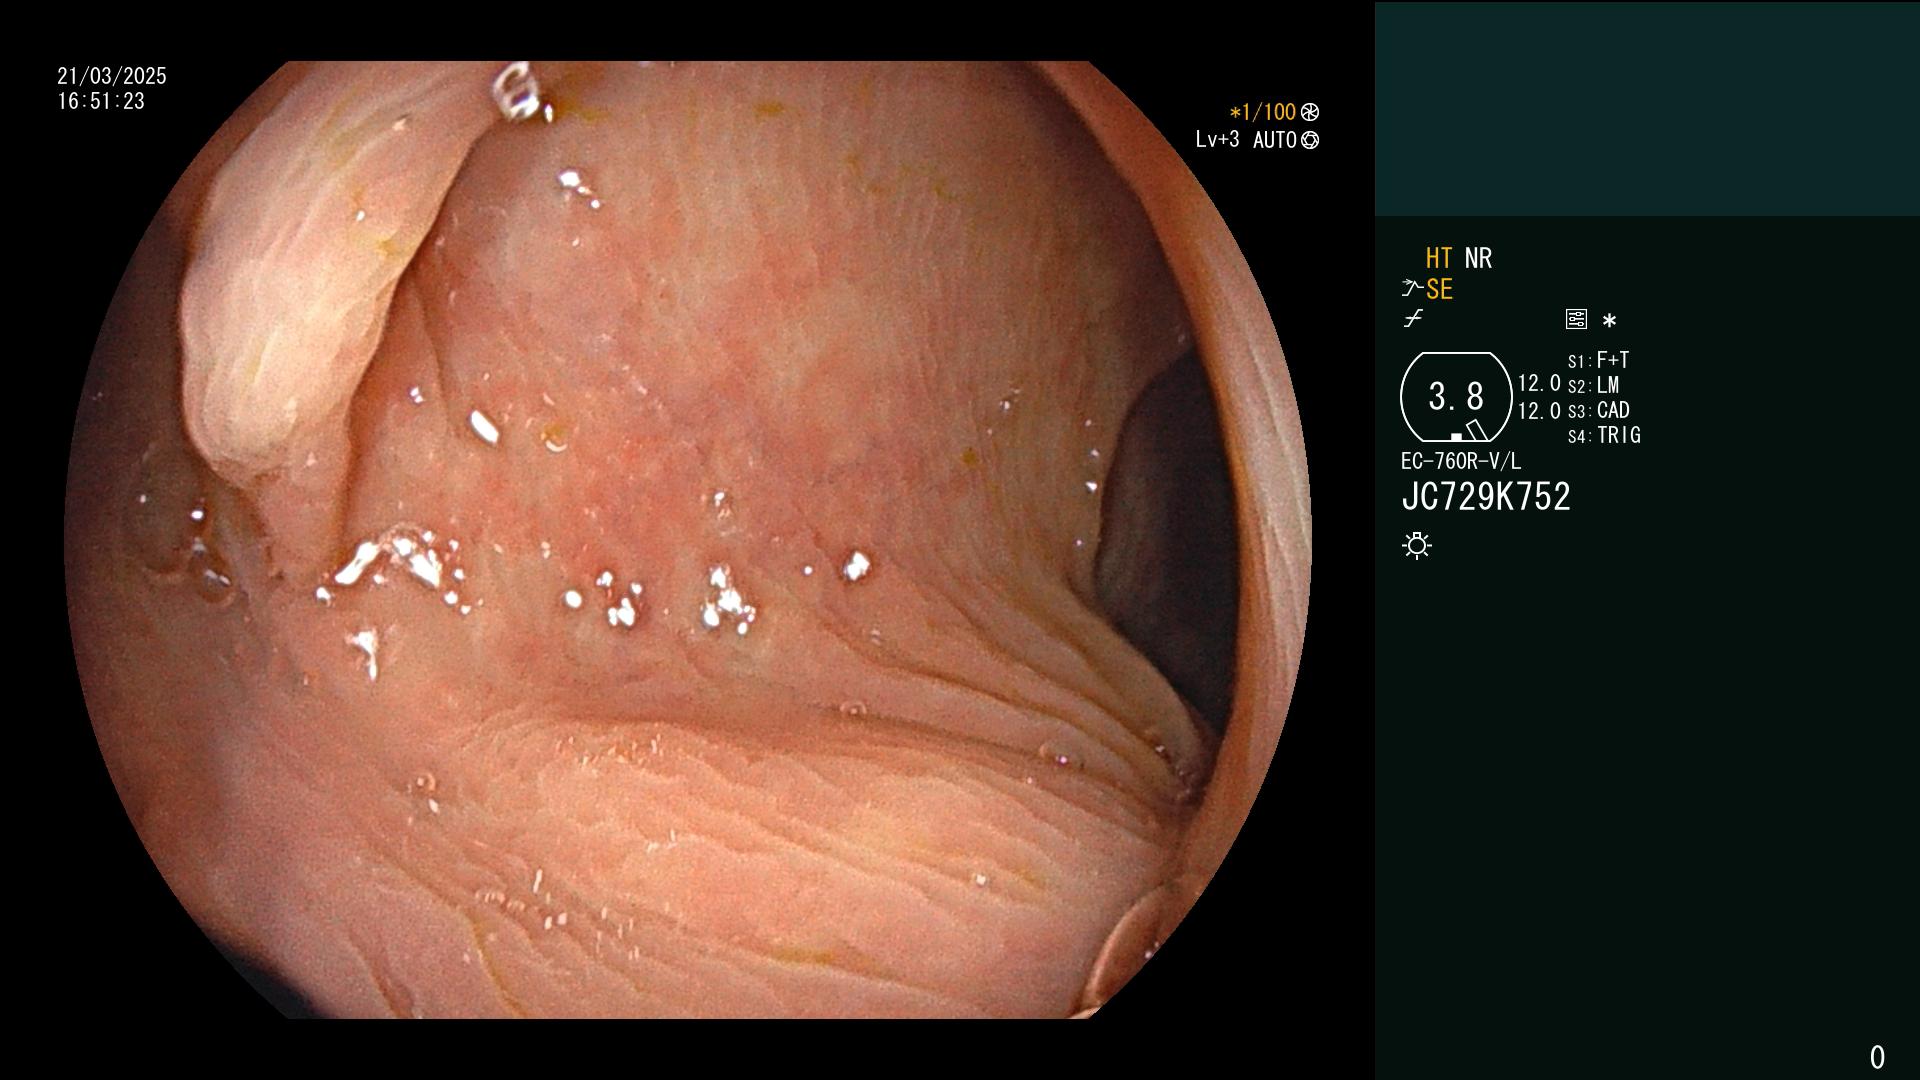Click the upper 12.0 value next to S2
1920x1080 pixels.
coord(1539,383)
